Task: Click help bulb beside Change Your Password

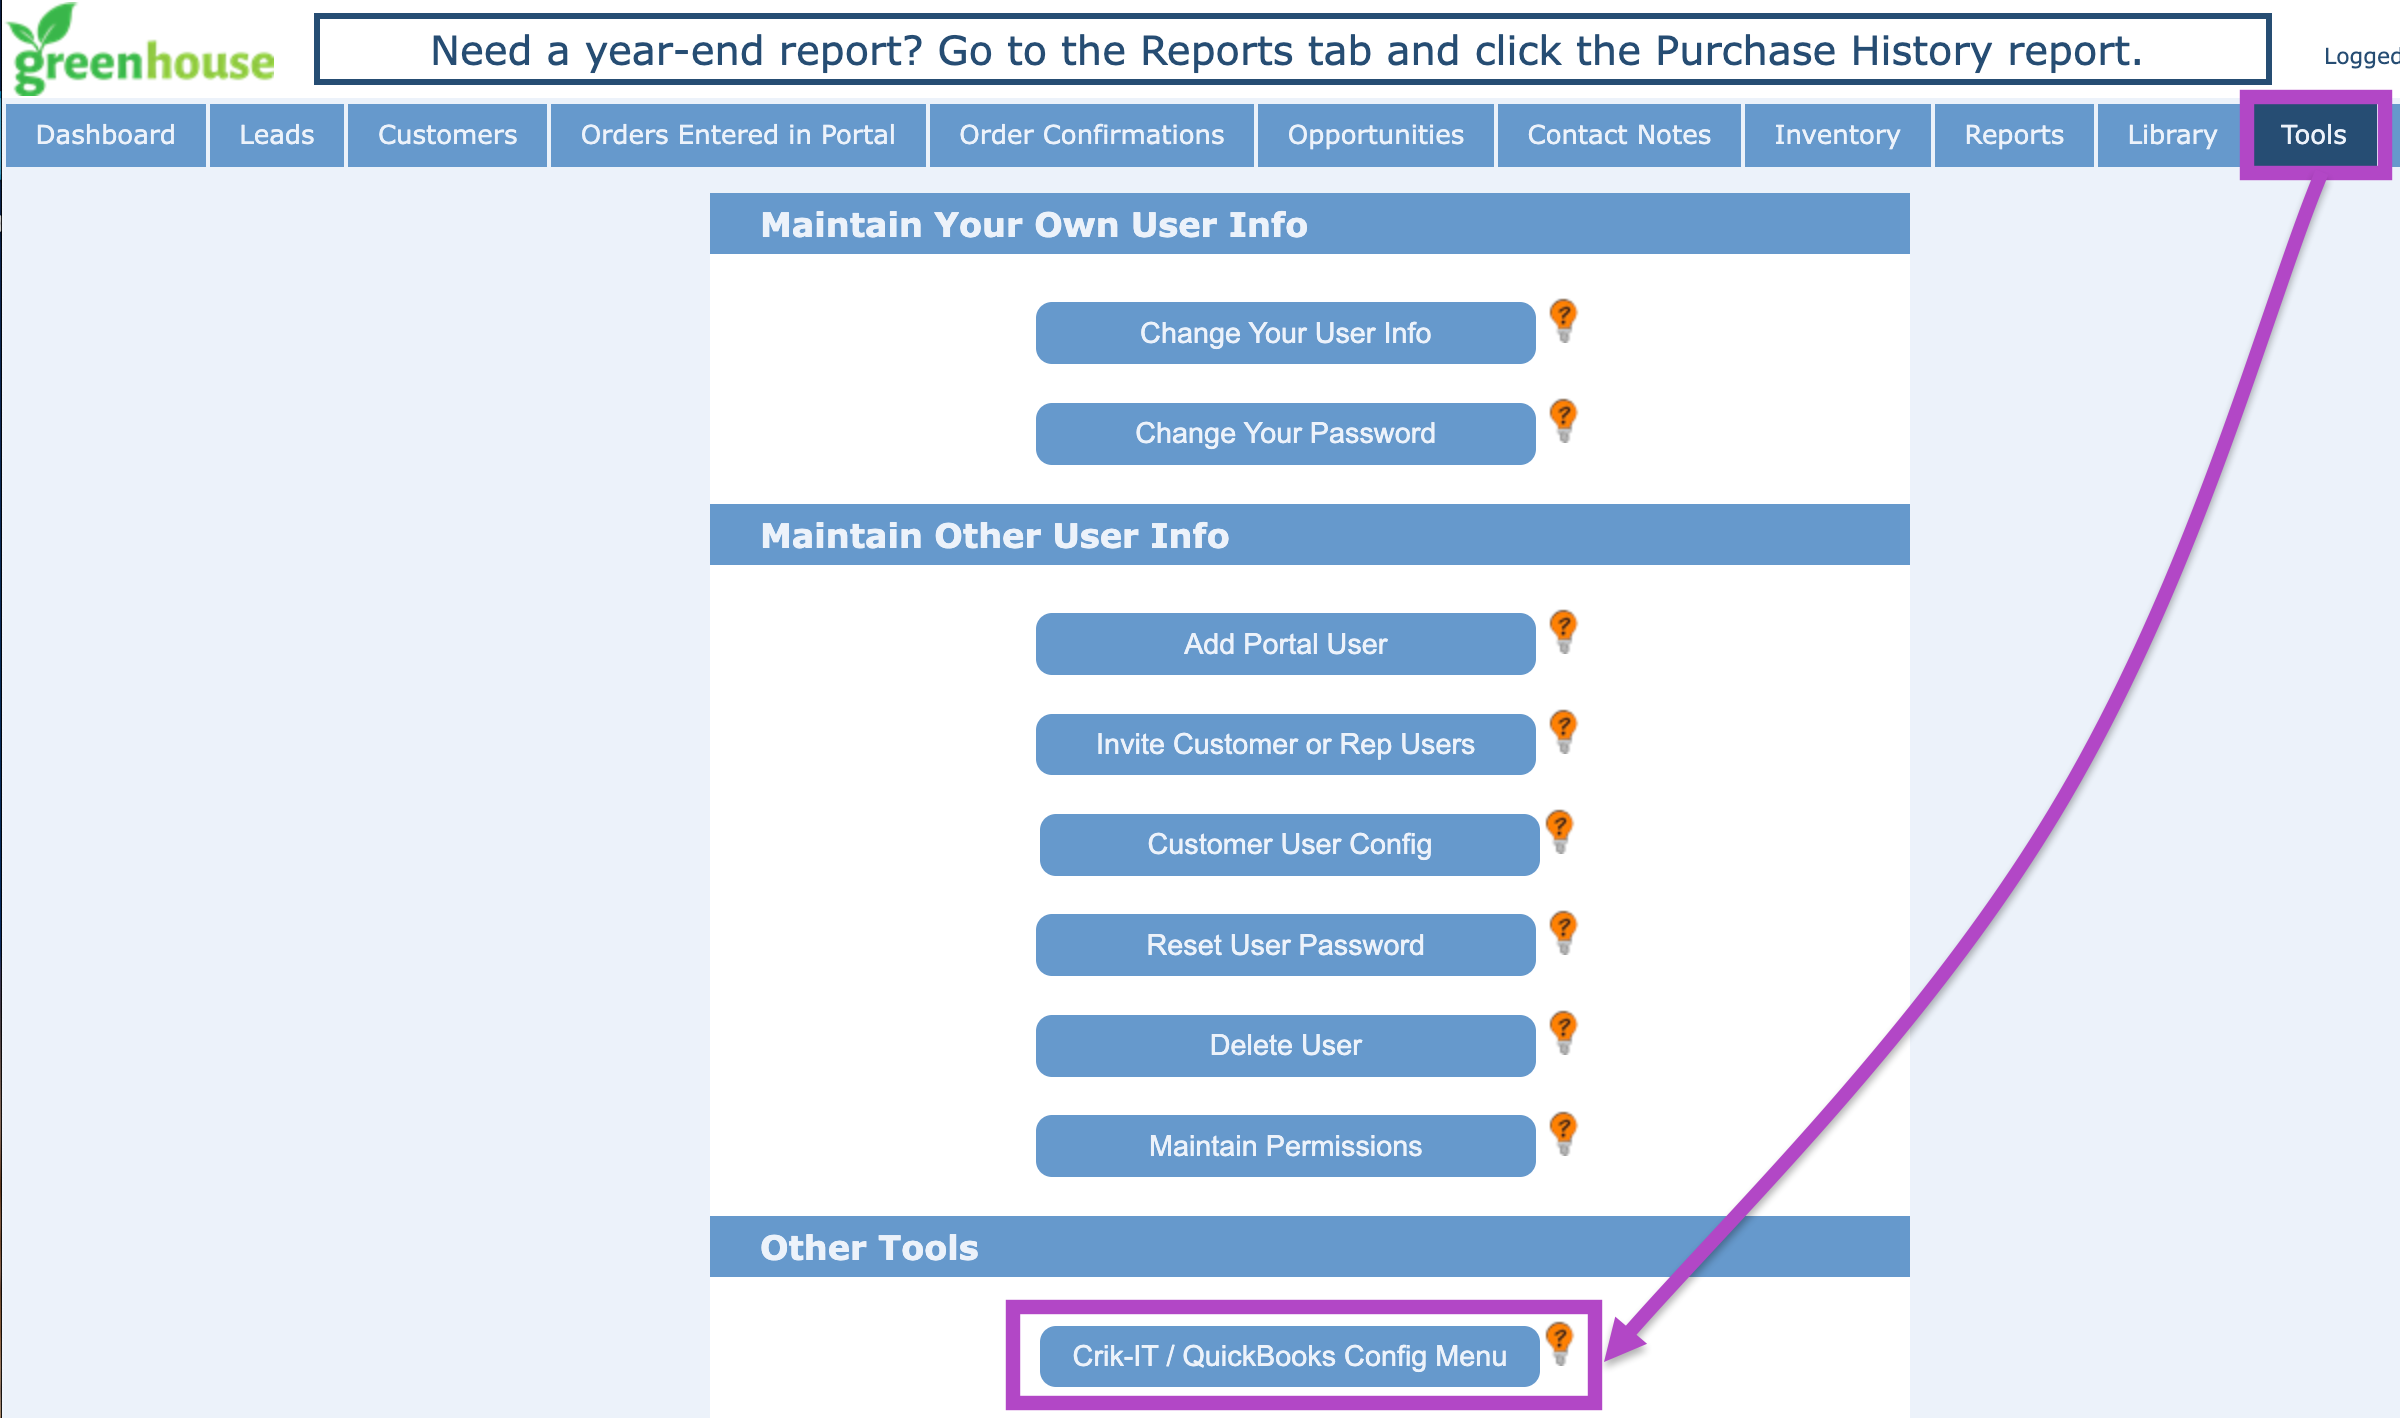Action: [x=1563, y=421]
